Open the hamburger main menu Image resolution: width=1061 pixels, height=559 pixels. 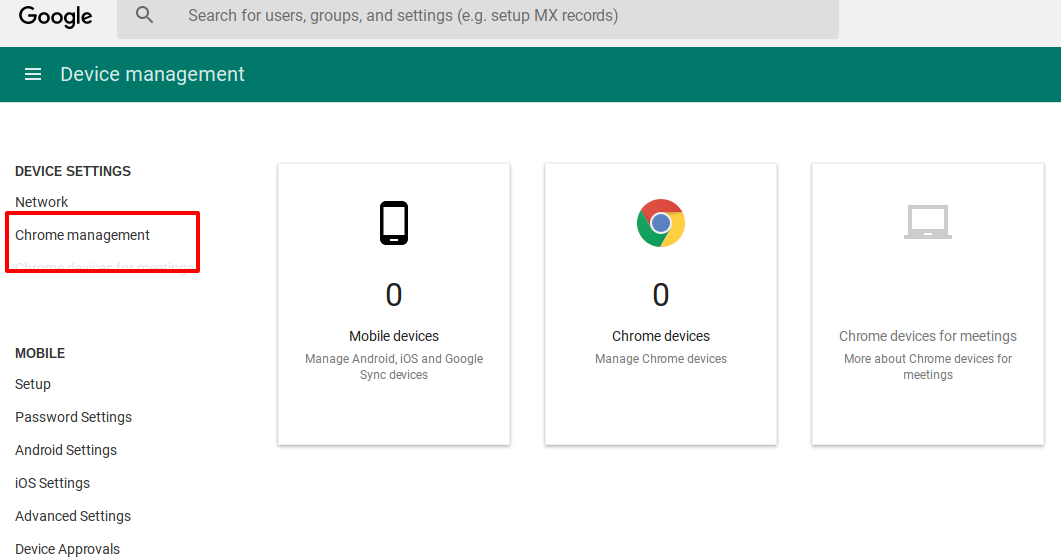[x=32, y=74]
